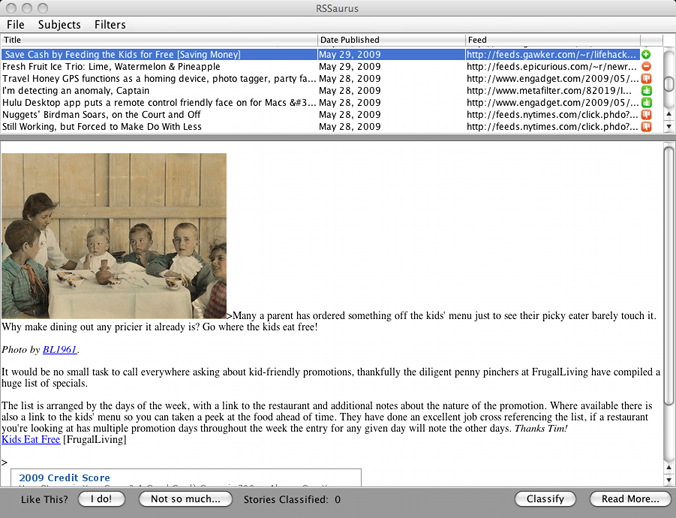Click the www.metafilter.com feed URL cell
This screenshot has height=518, width=676.
pyautogui.click(x=553, y=91)
